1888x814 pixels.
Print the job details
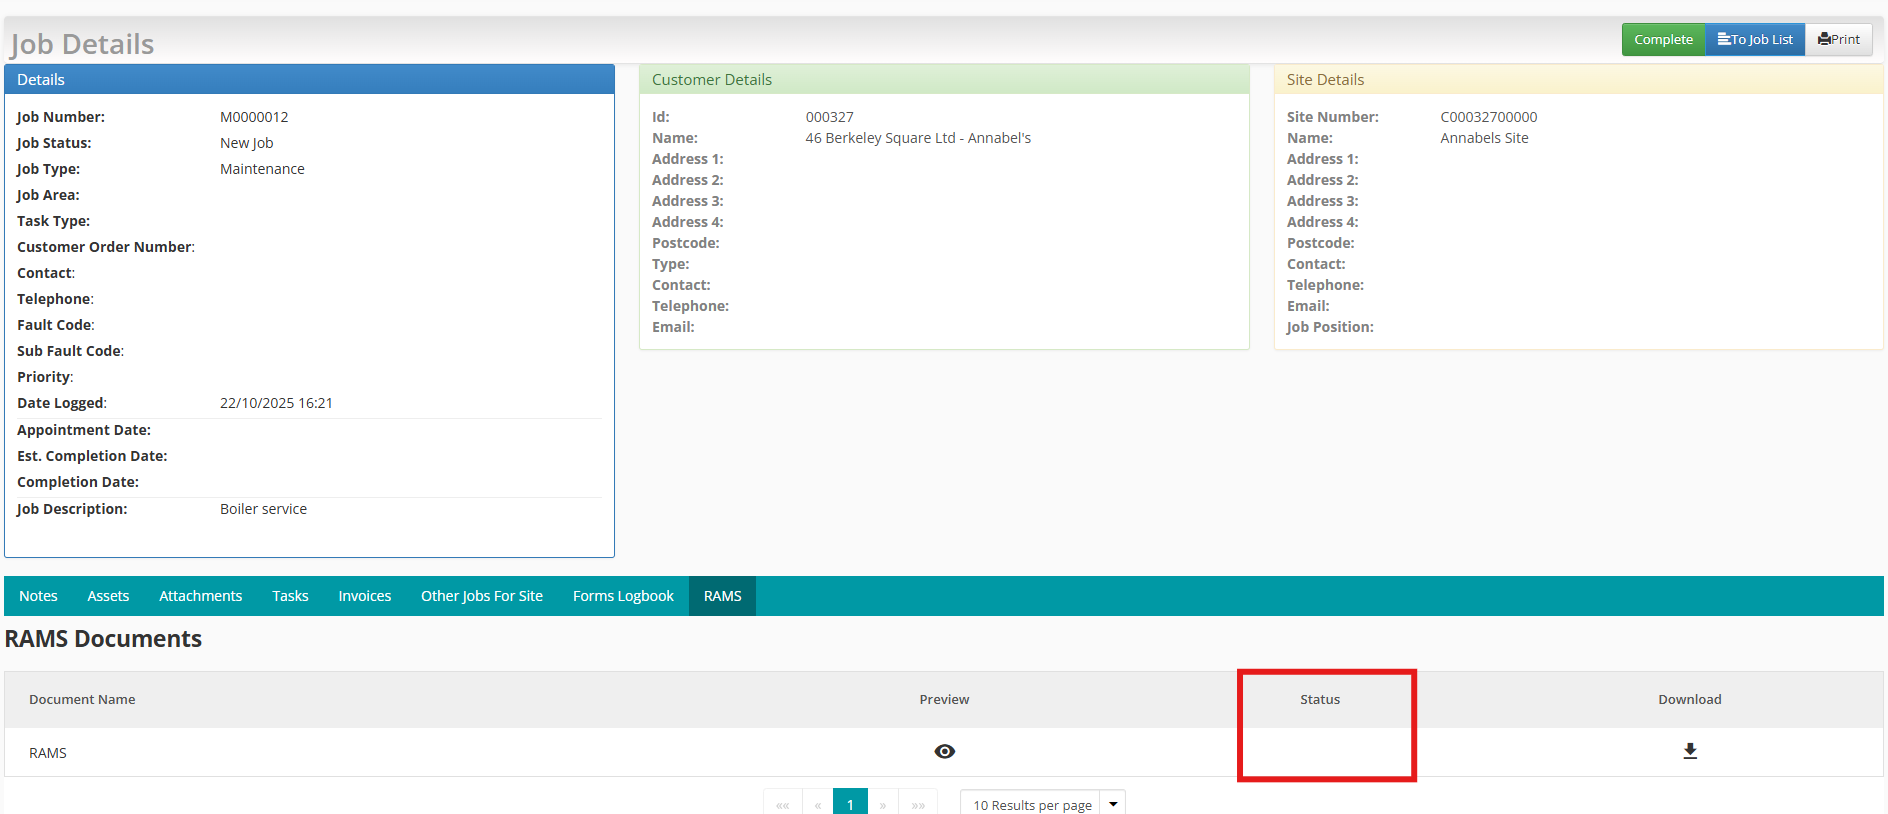point(1839,40)
